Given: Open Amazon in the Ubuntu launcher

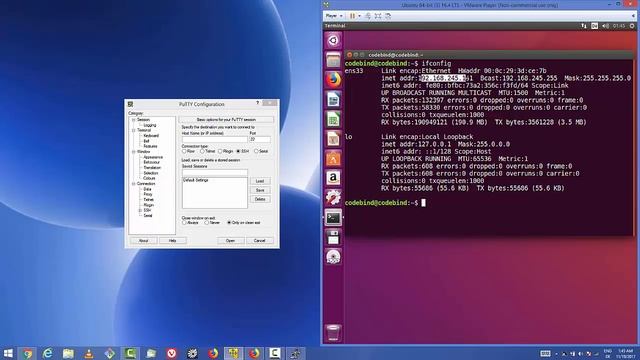Looking at the screenshot, I should (x=333, y=178).
